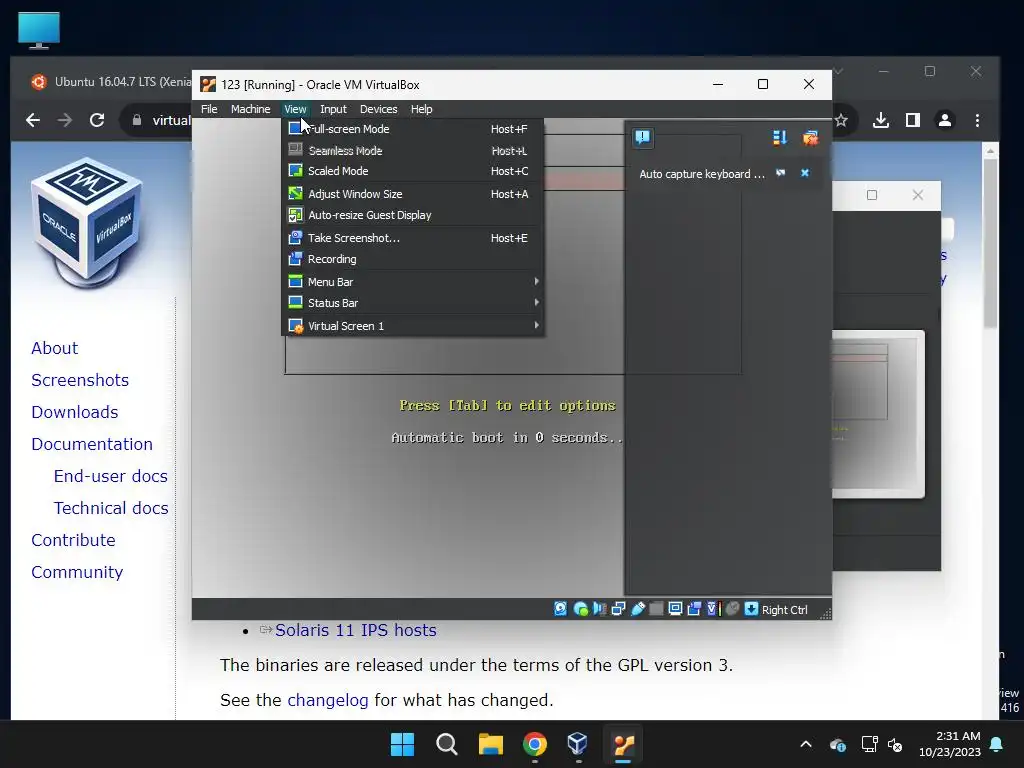Click the disagree icon on Auto capture notification
1024x768 pixels.
780,173
